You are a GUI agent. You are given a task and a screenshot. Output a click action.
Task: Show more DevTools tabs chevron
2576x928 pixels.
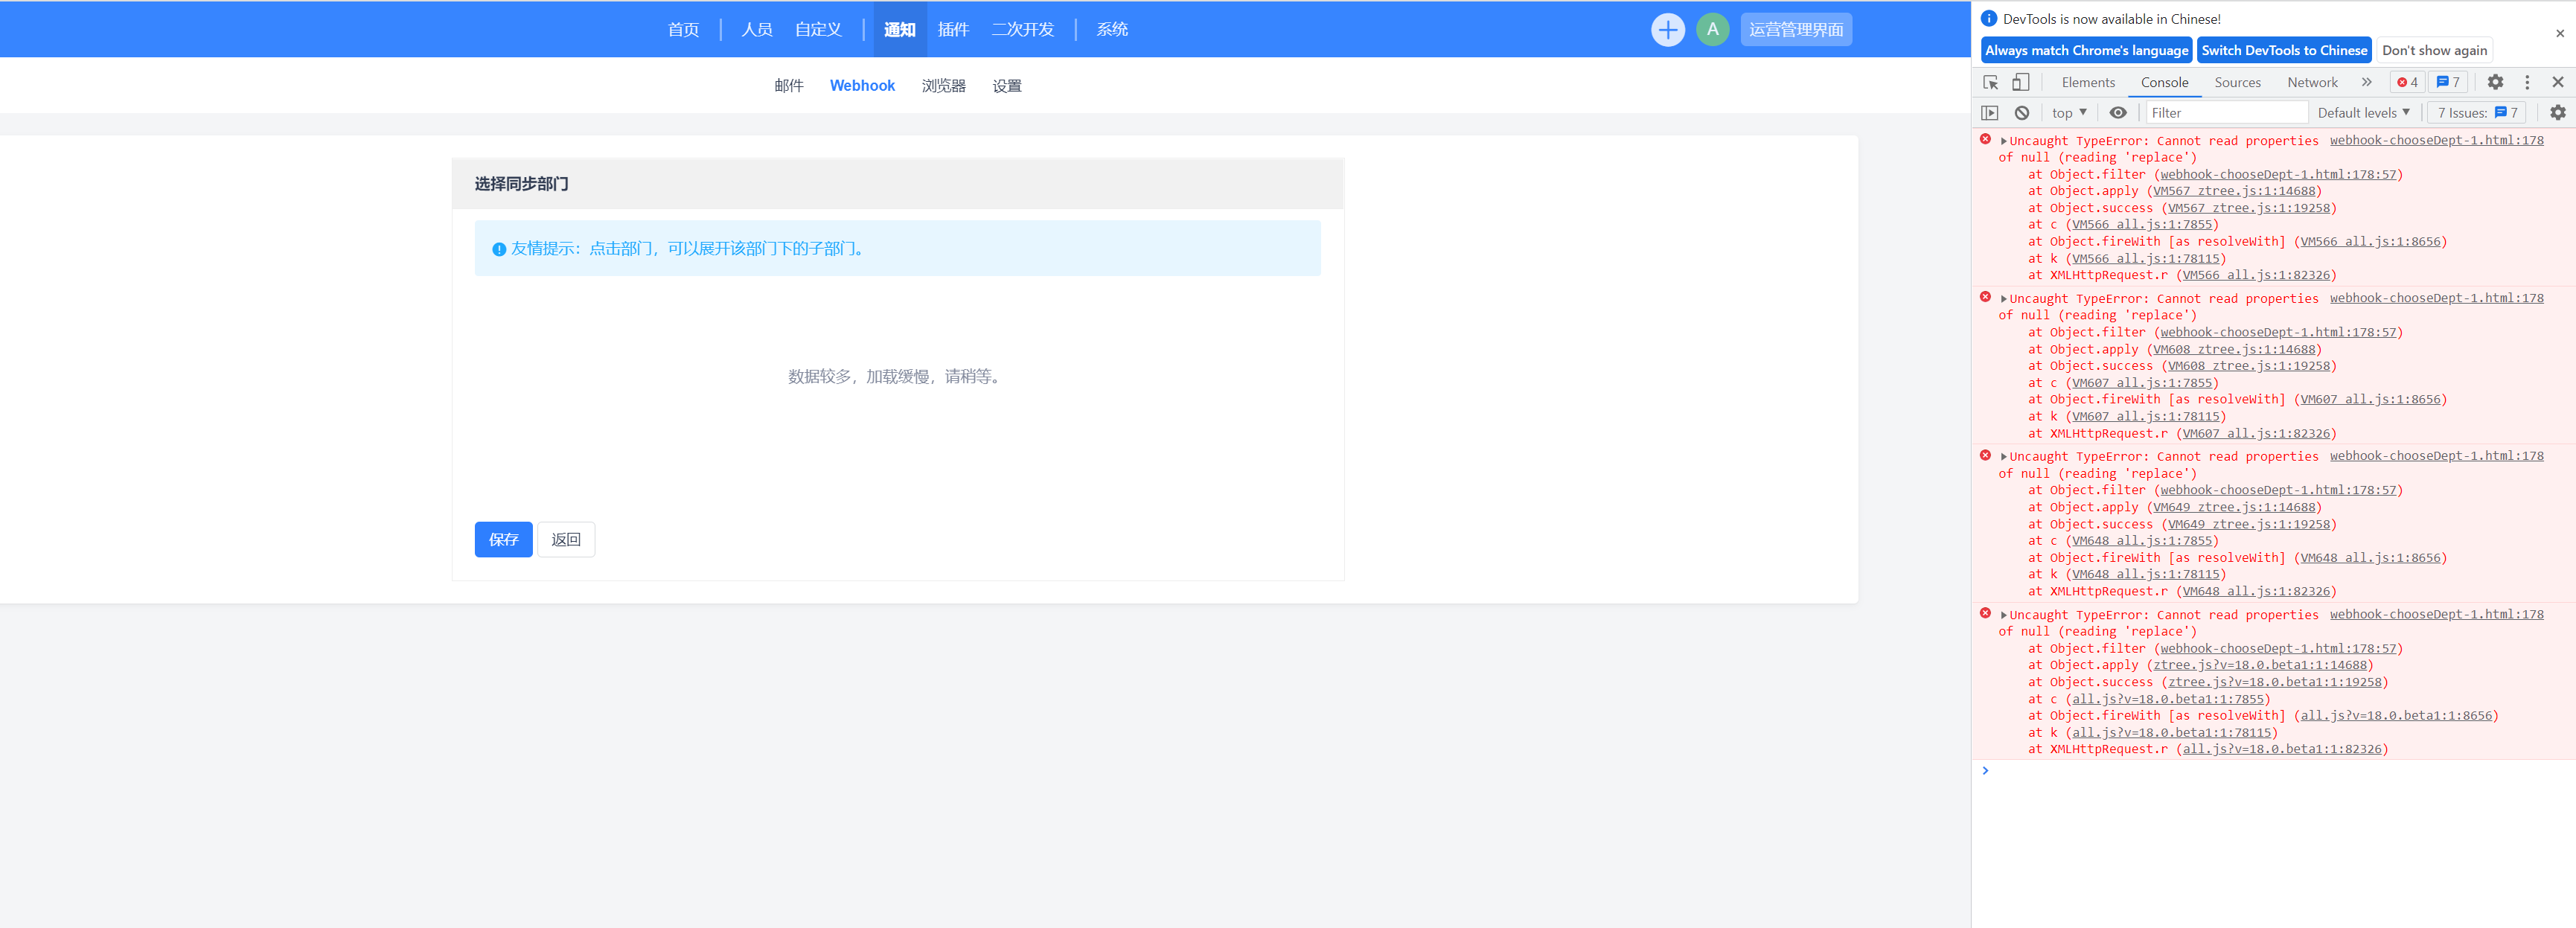tap(2366, 82)
